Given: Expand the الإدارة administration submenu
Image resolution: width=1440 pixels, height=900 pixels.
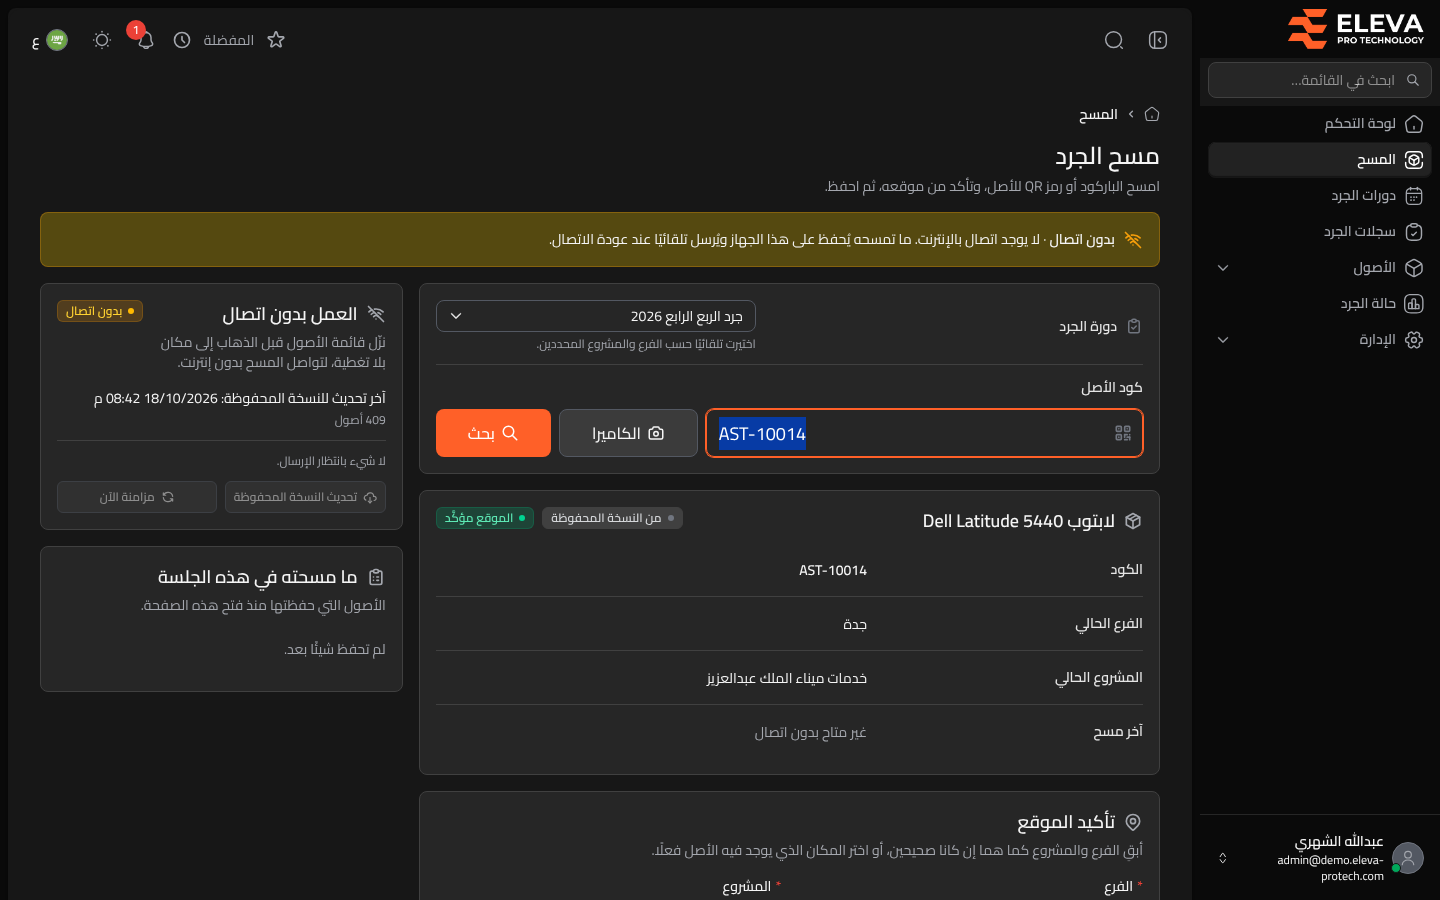Looking at the screenshot, I should click(x=1320, y=340).
